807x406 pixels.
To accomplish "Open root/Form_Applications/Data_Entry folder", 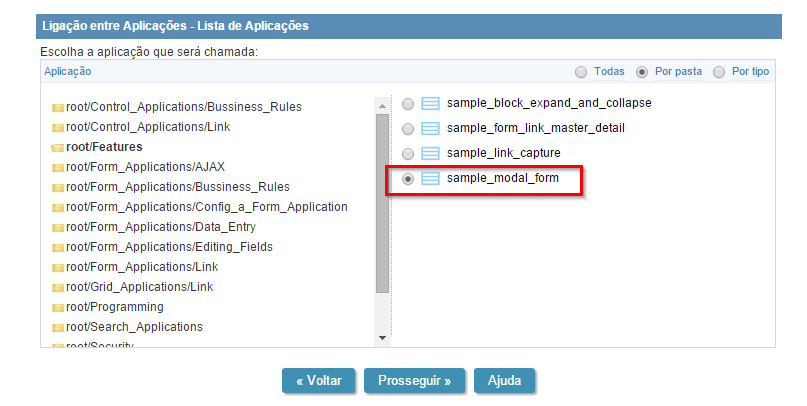I will coord(154,227).
